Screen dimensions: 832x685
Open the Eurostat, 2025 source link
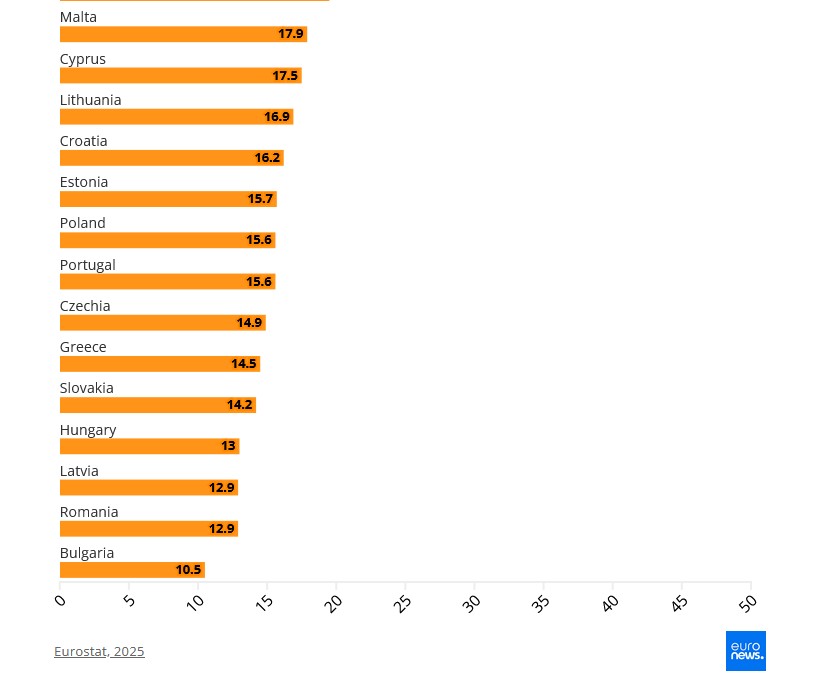(99, 651)
